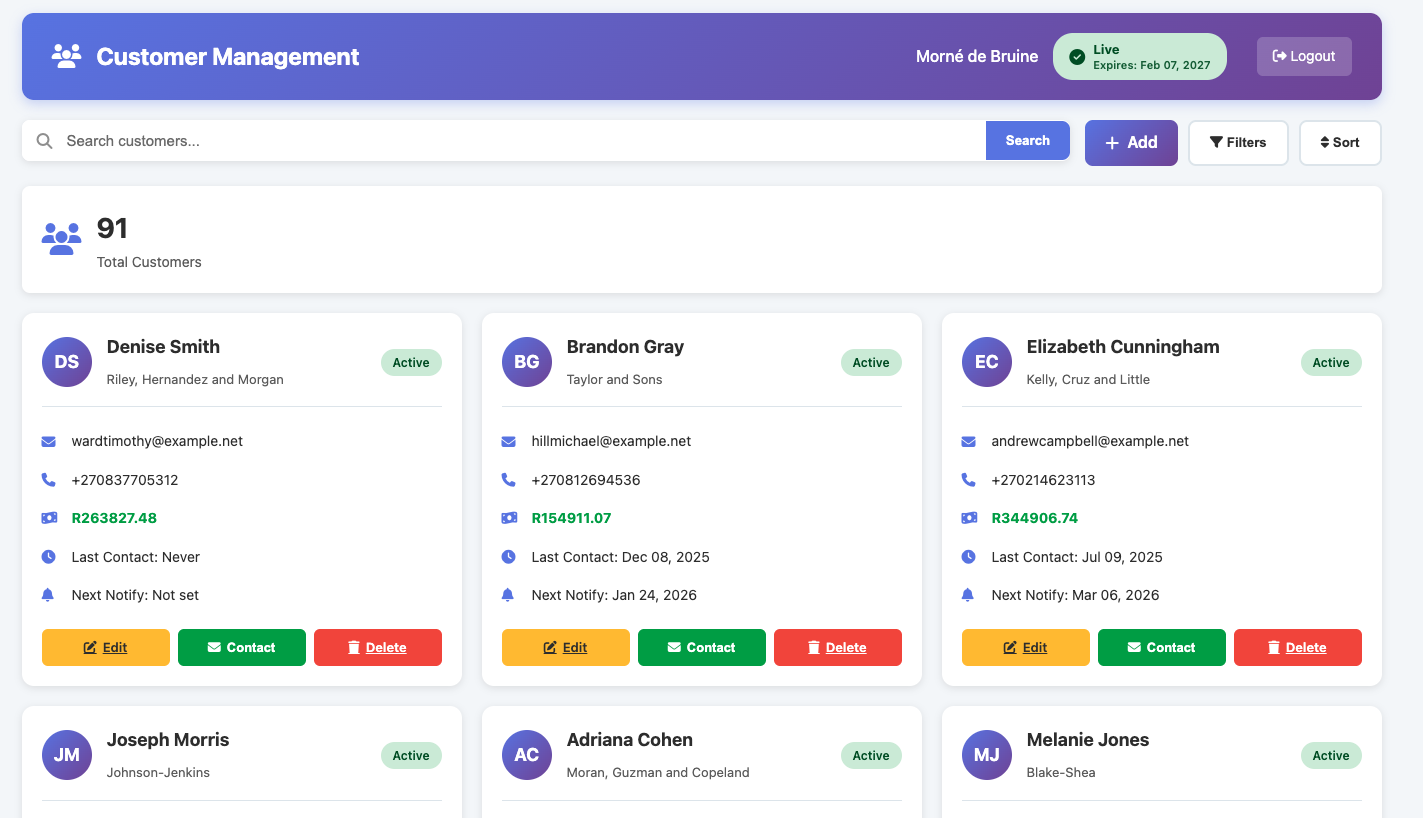Click inside the Search customers input field
Viewport: 1423px width, 818px height.
click(400, 141)
